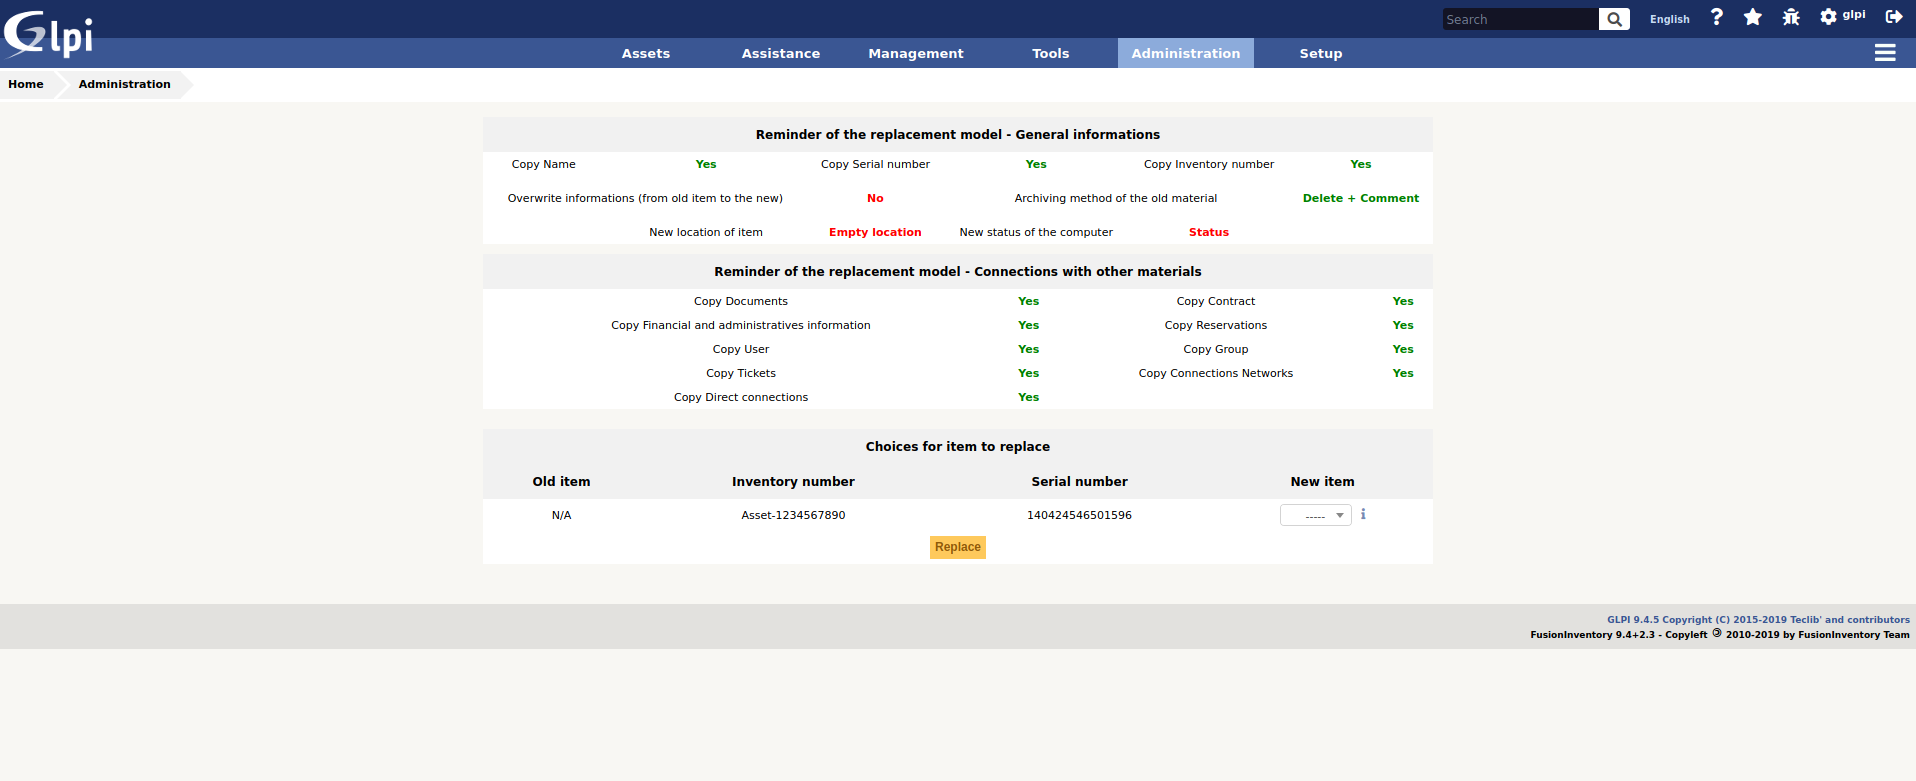Go to Home breadcrumb link

pos(26,85)
